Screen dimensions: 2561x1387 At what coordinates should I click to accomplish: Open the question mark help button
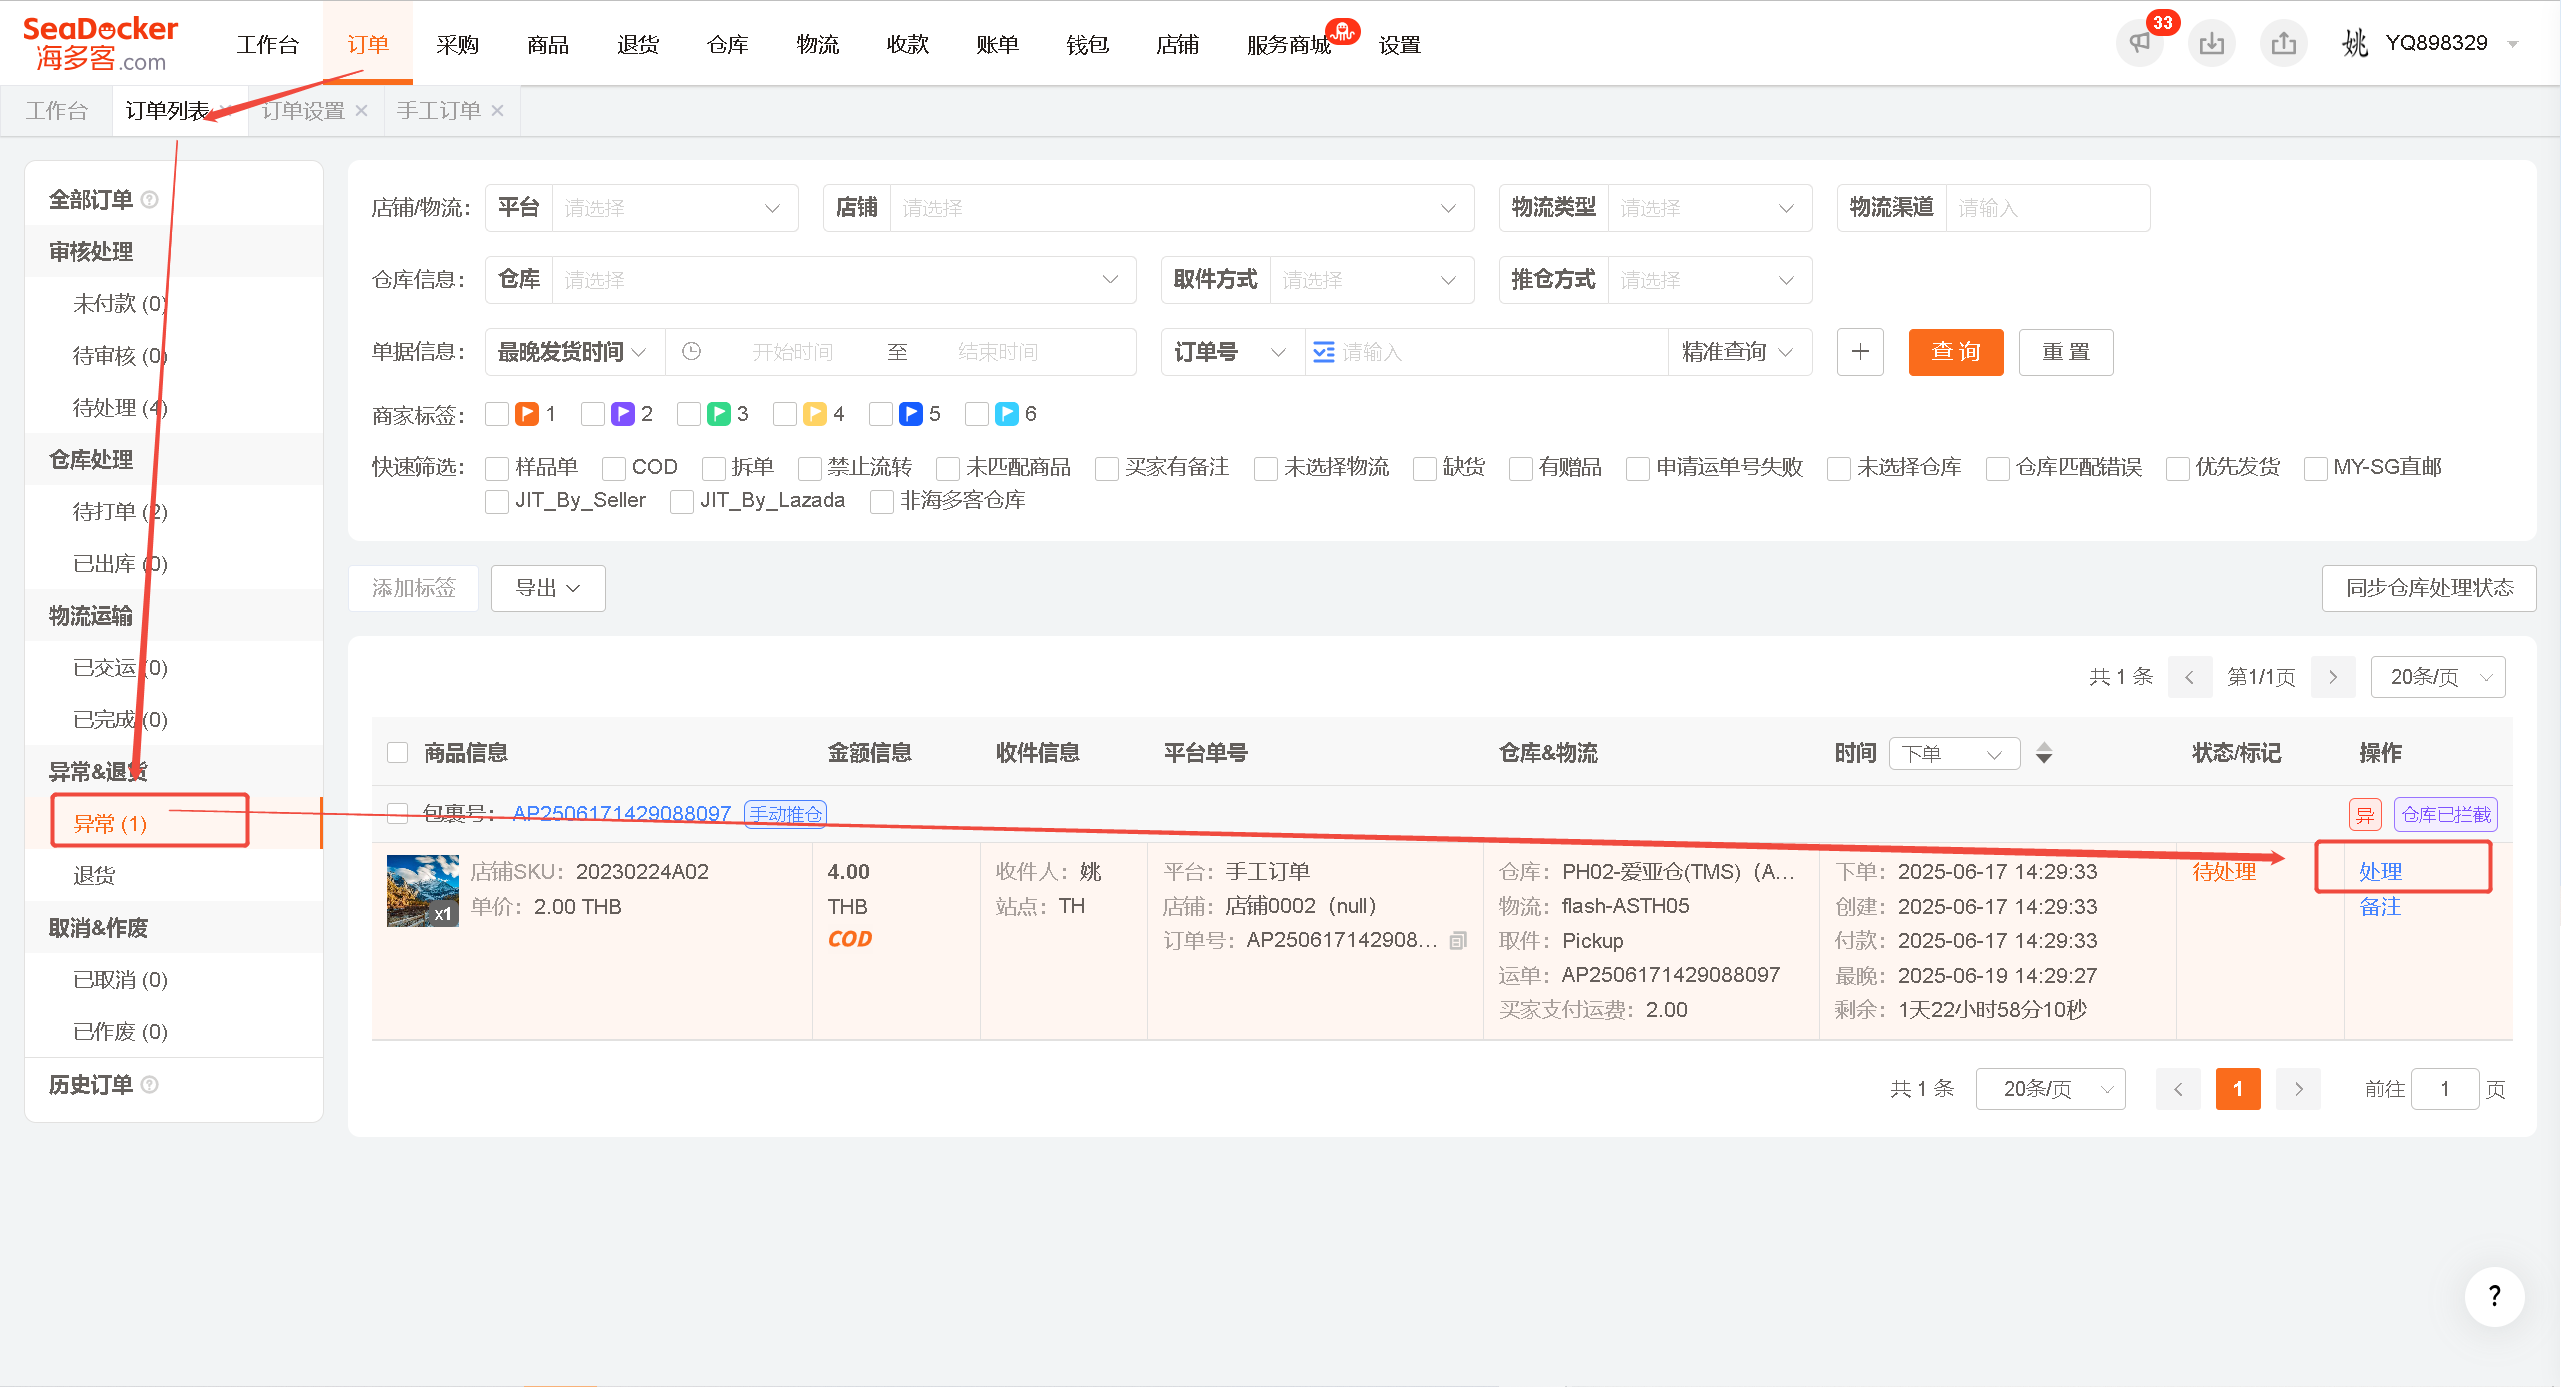[2494, 1296]
